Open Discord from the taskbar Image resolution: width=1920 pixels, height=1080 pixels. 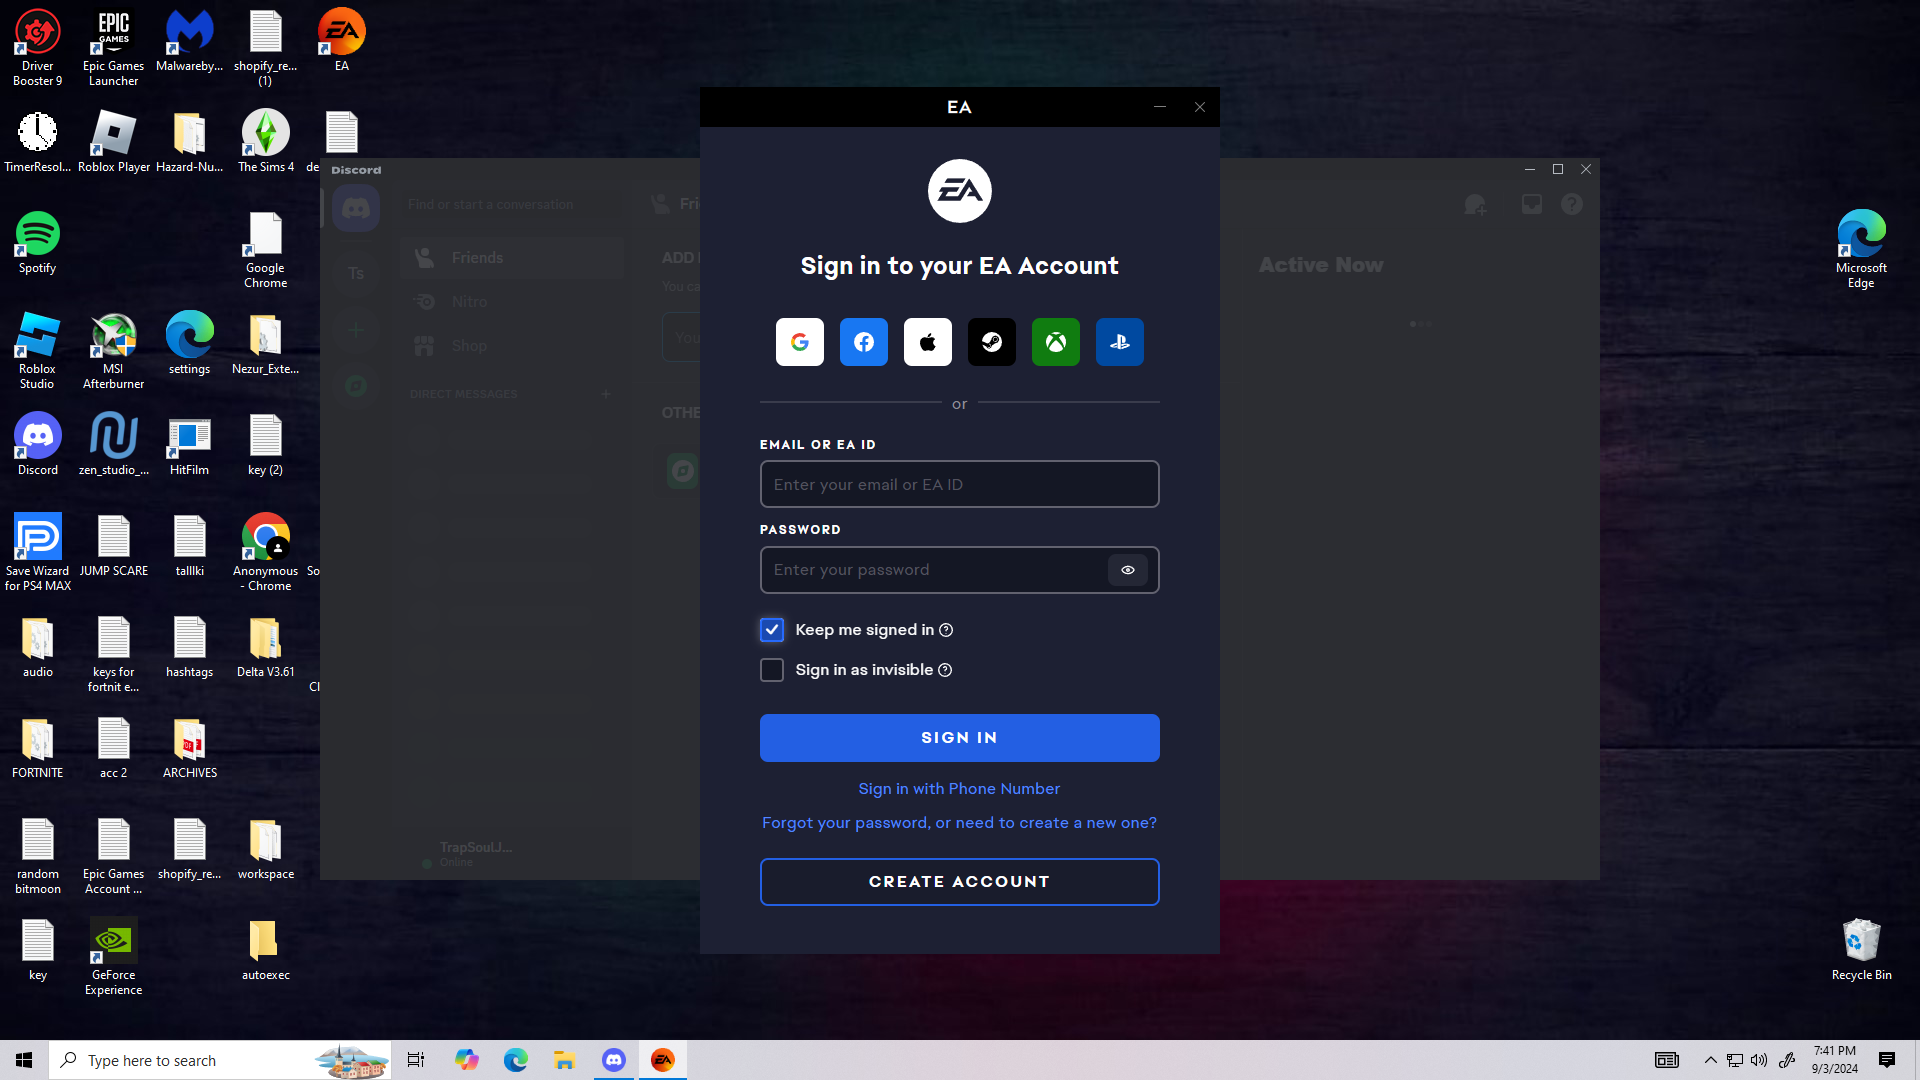(614, 1060)
